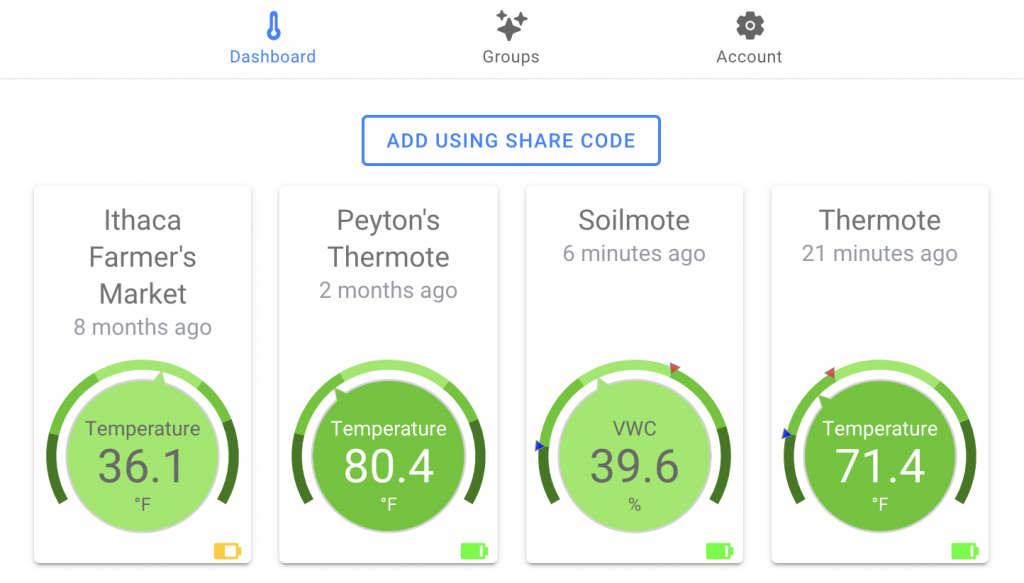This screenshot has width=1024, height=583.
Task: Click battery icon on Peyton's Thermote card
Action: (474, 551)
